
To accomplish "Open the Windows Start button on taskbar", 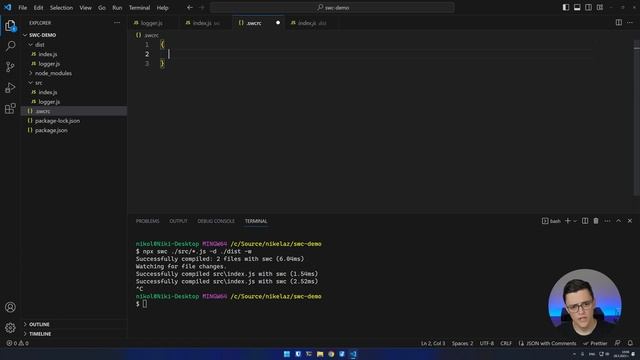I will [287, 354].
